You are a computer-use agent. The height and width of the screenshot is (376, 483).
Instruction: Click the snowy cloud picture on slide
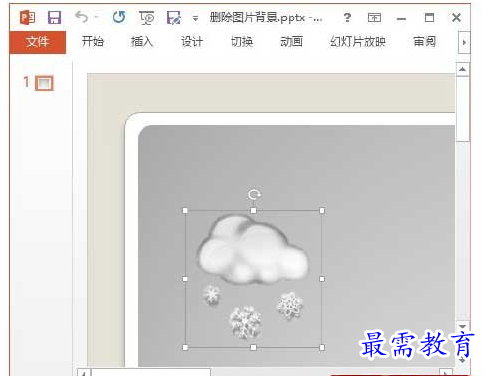pyautogui.click(x=253, y=279)
